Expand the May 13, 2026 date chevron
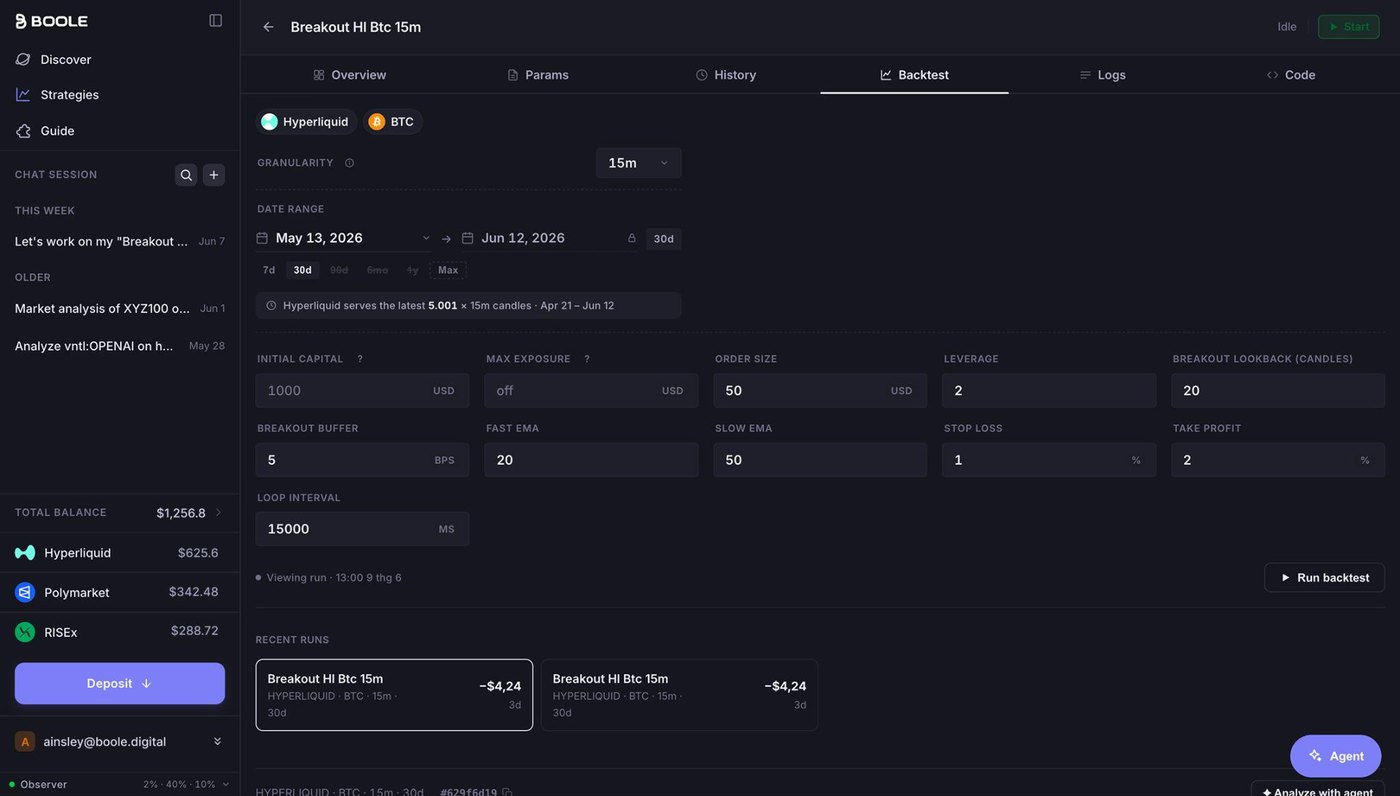Viewport: 1400px width, 796px height. click(426, 238)
